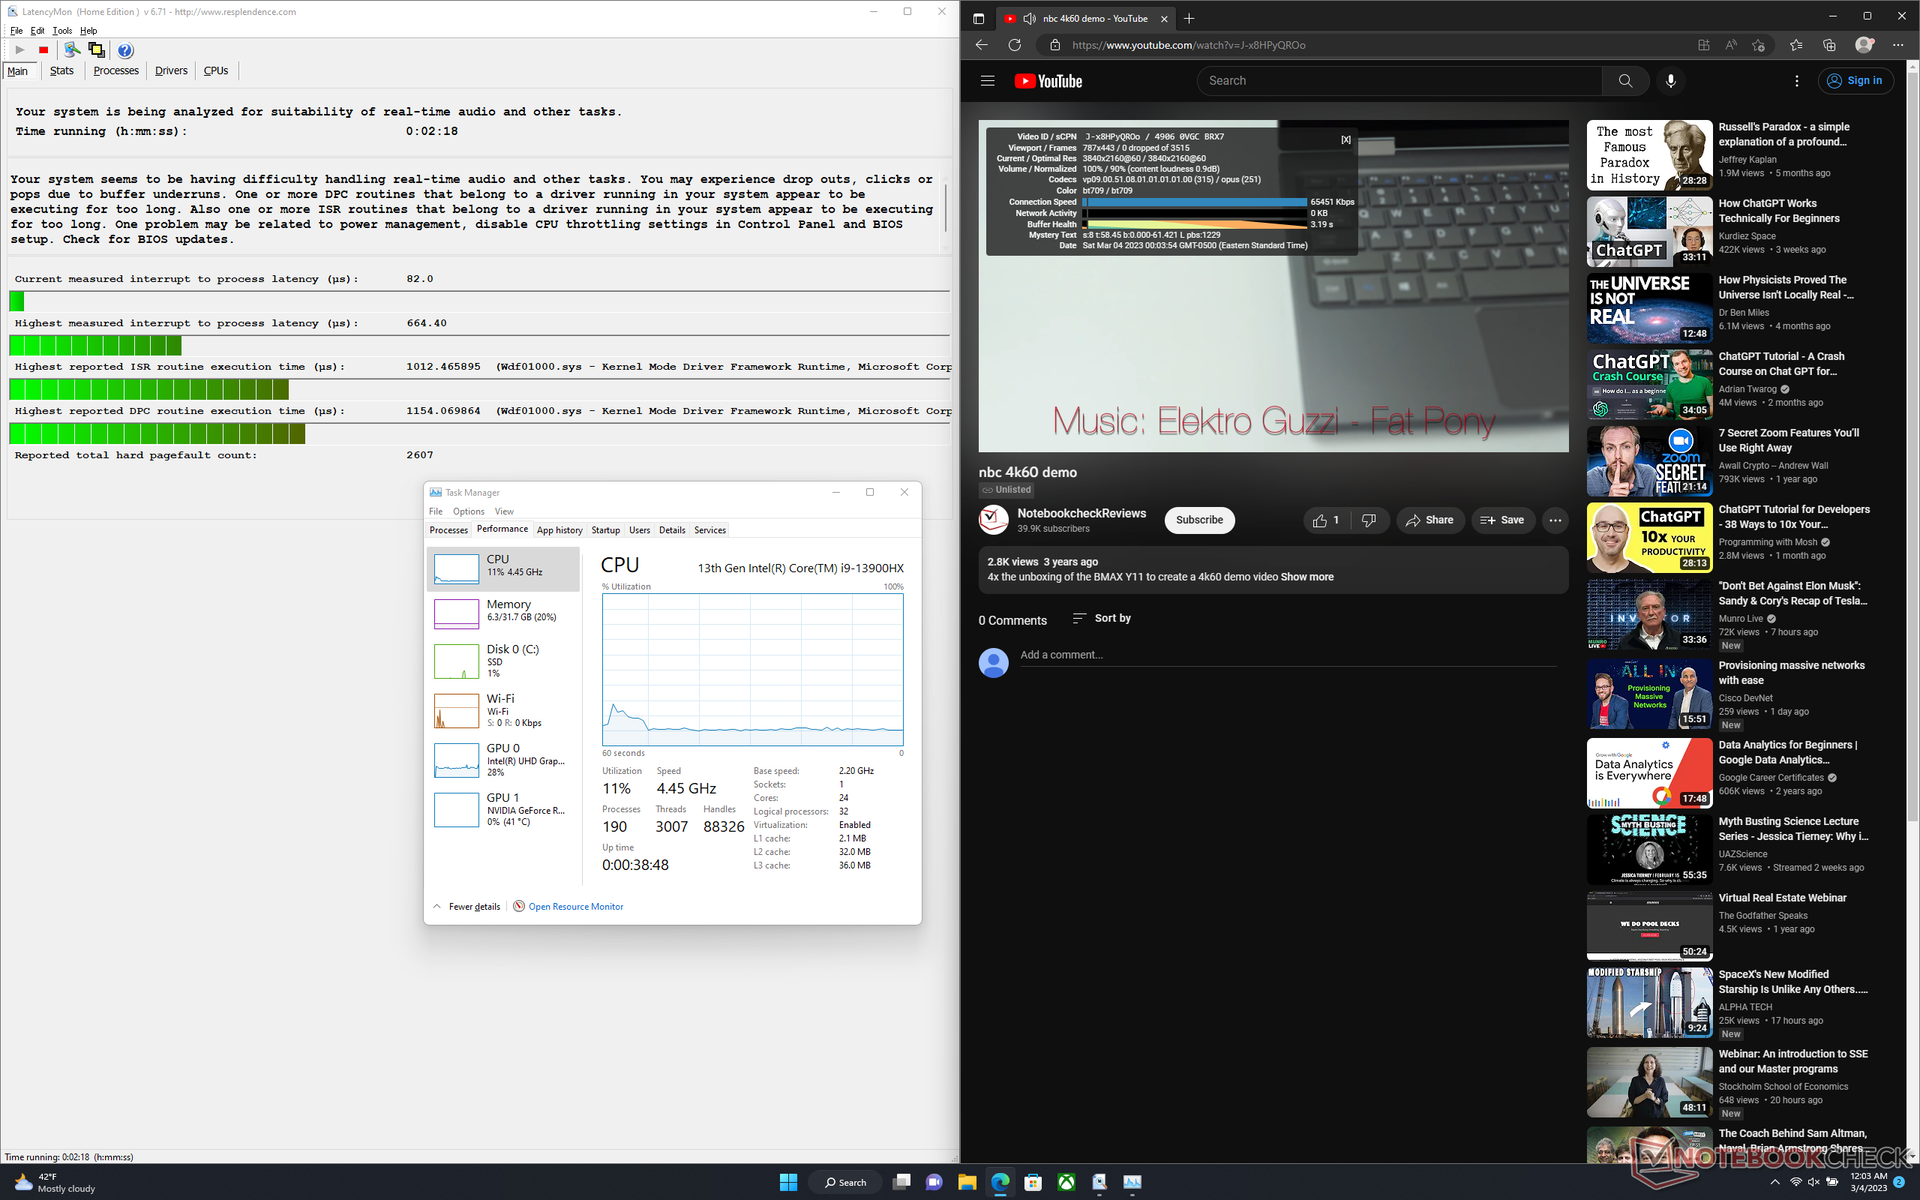
Task: Open Edge vertical tabs action menu icon
Action: 978,18
